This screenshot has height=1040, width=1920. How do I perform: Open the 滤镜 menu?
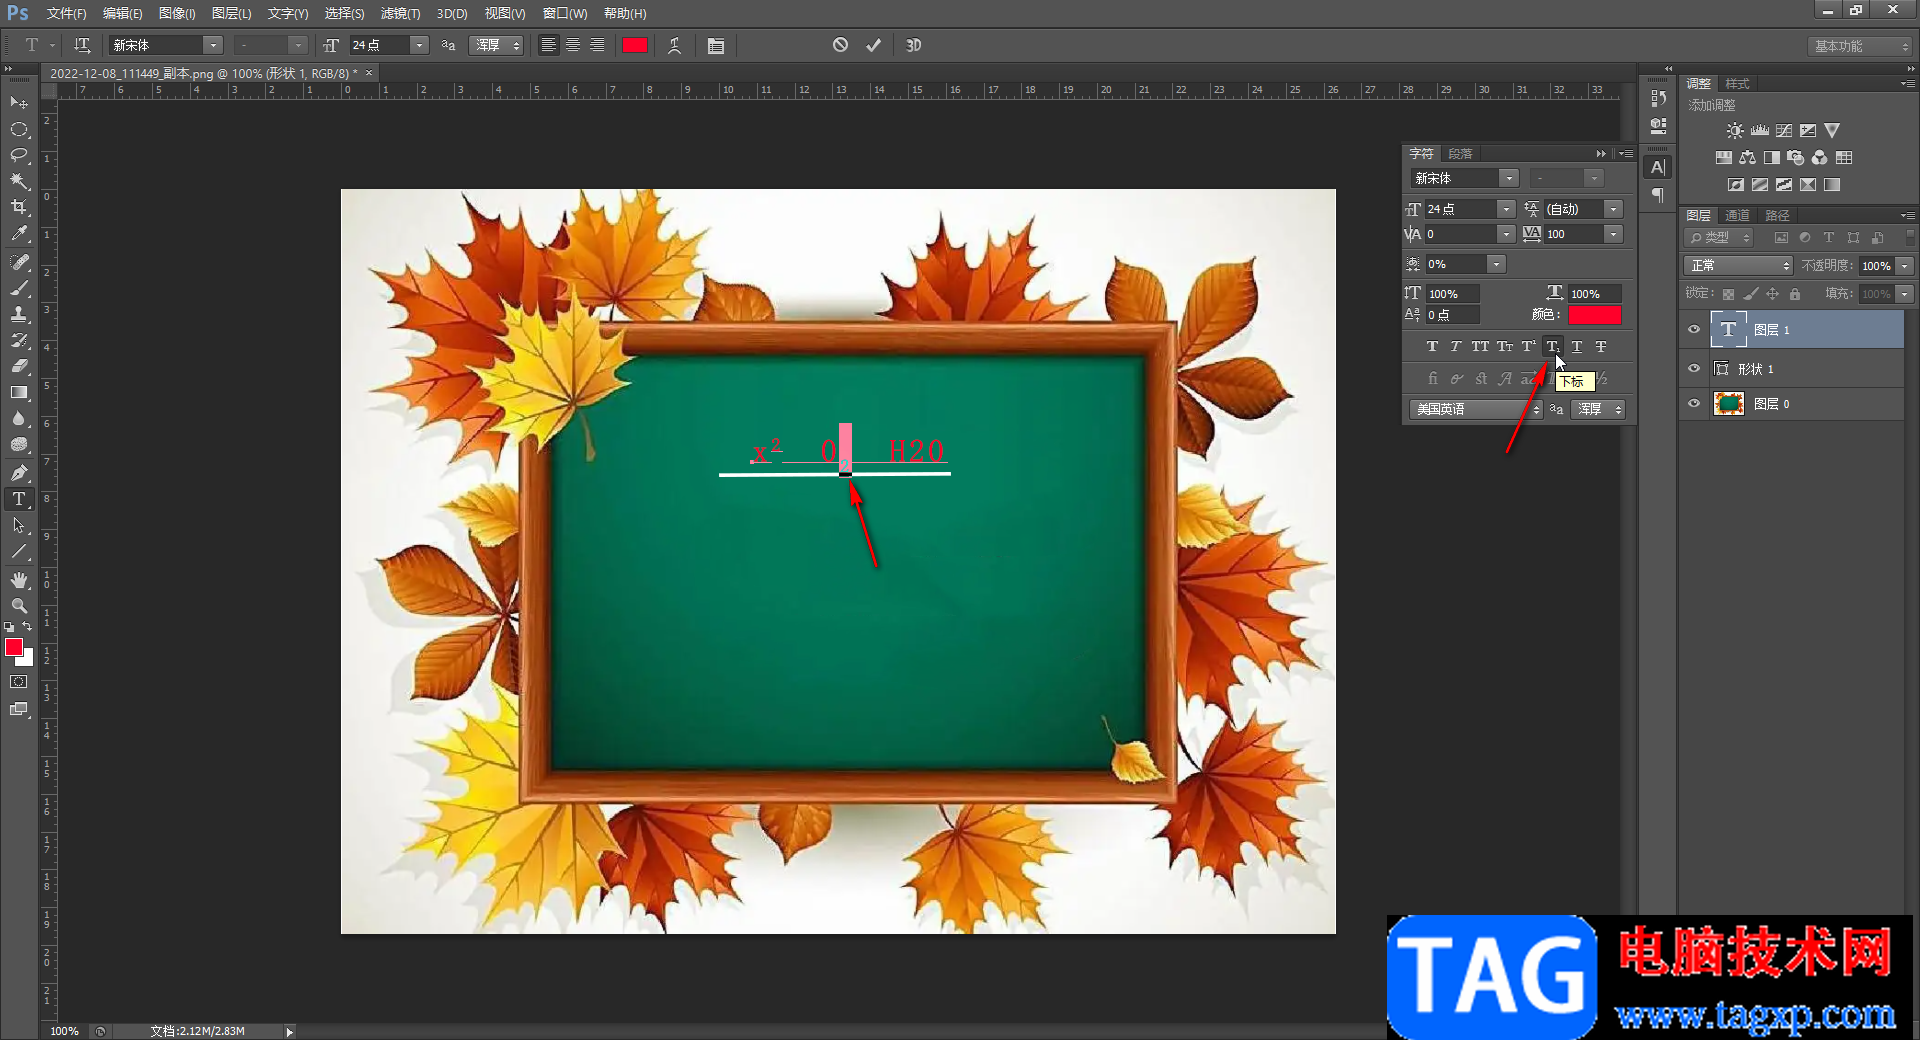[x=400, y=13]
